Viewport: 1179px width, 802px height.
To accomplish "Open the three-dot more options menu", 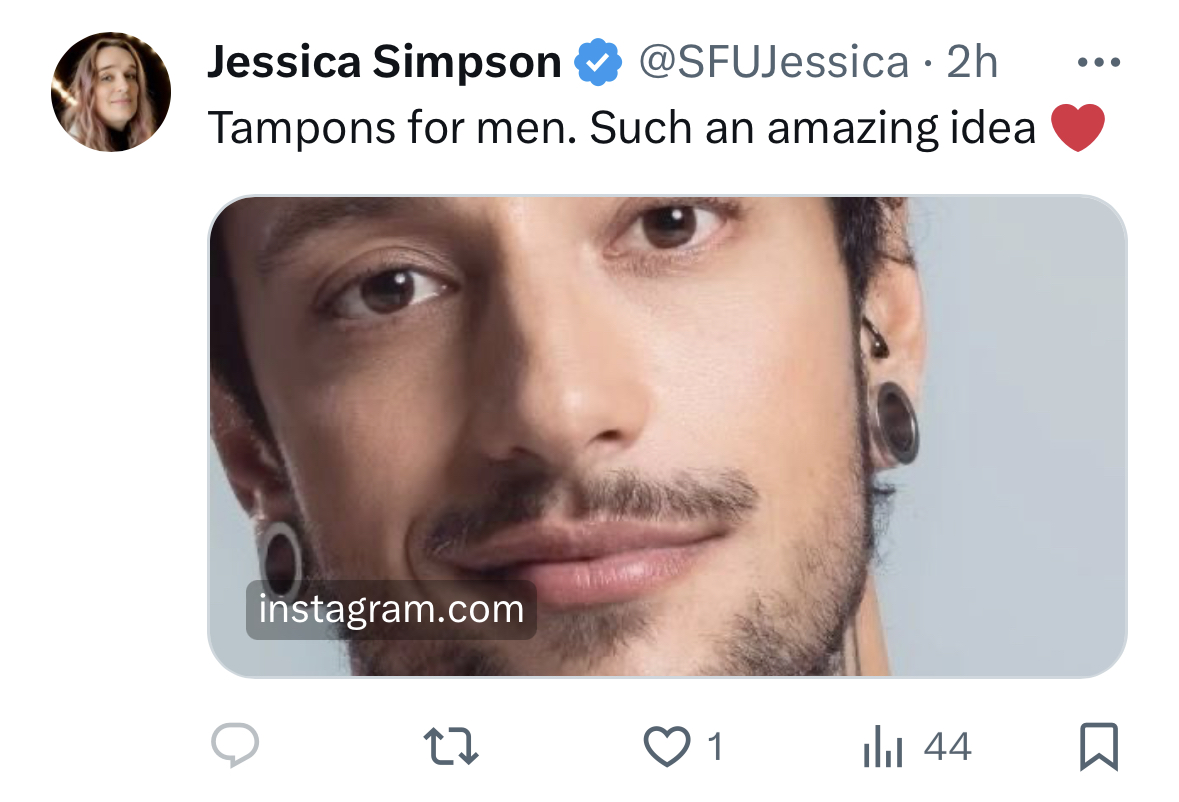I will click(x=1099, y=62).
